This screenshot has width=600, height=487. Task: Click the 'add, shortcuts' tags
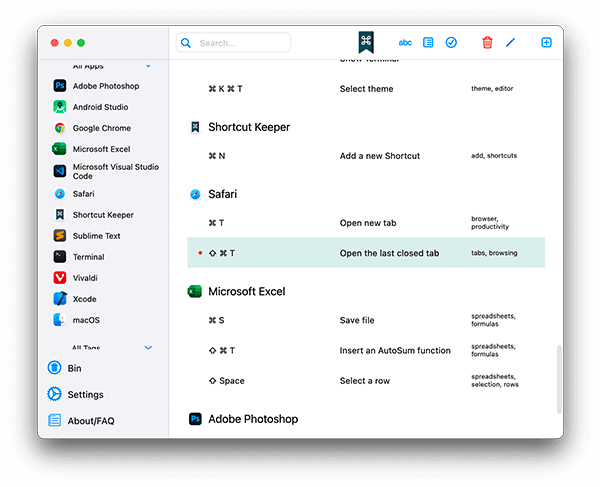pyautogui.click(x=494, y=155)
